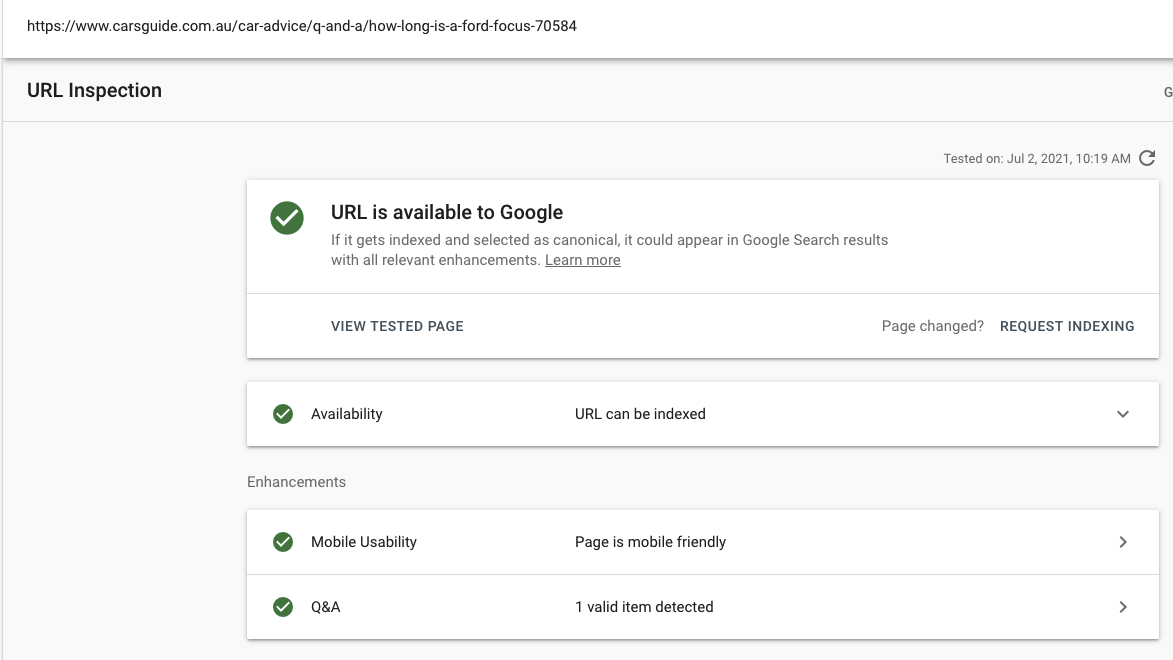The height and width of the screenshot is (660, 1173).
Task: Click the "Page is mobile friendly" status text
Action: tap(650, 542)
